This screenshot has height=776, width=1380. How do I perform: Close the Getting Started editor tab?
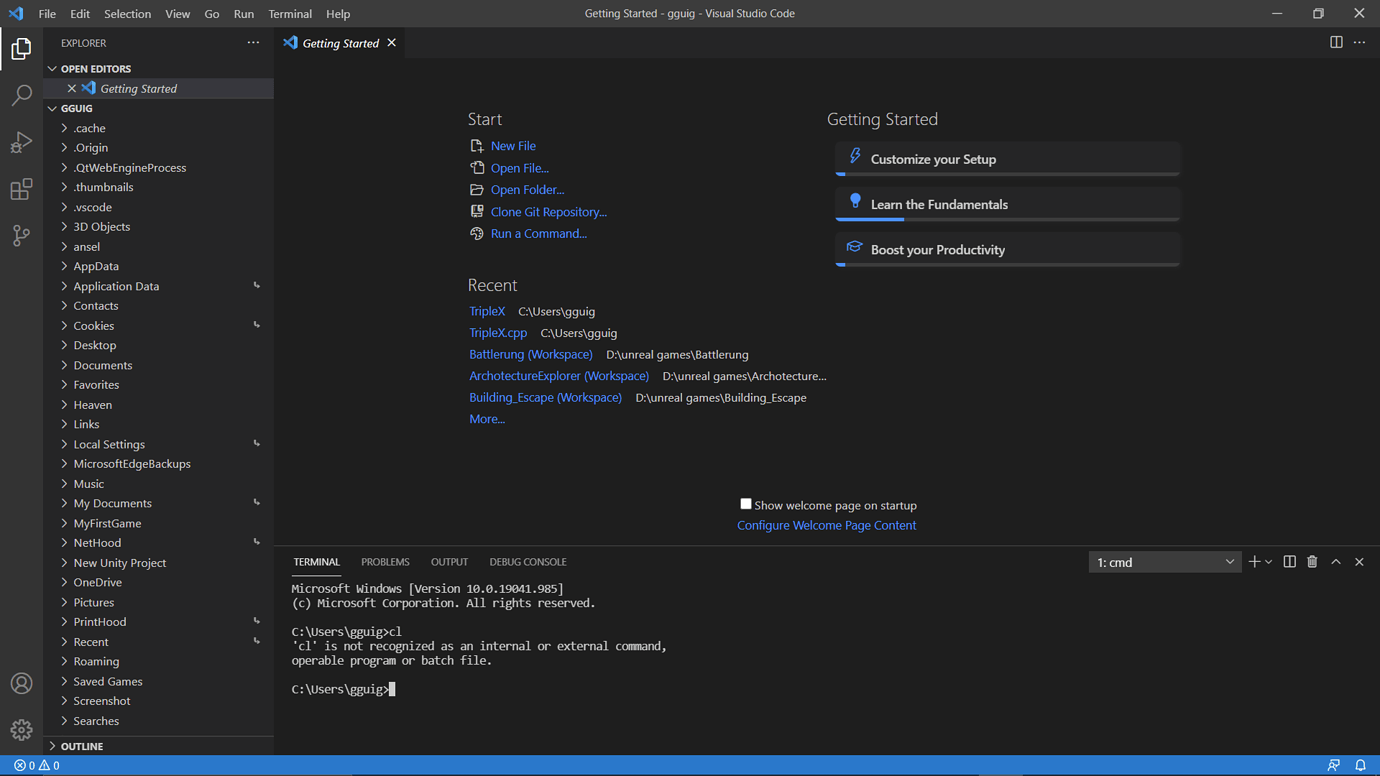(392, 43)
